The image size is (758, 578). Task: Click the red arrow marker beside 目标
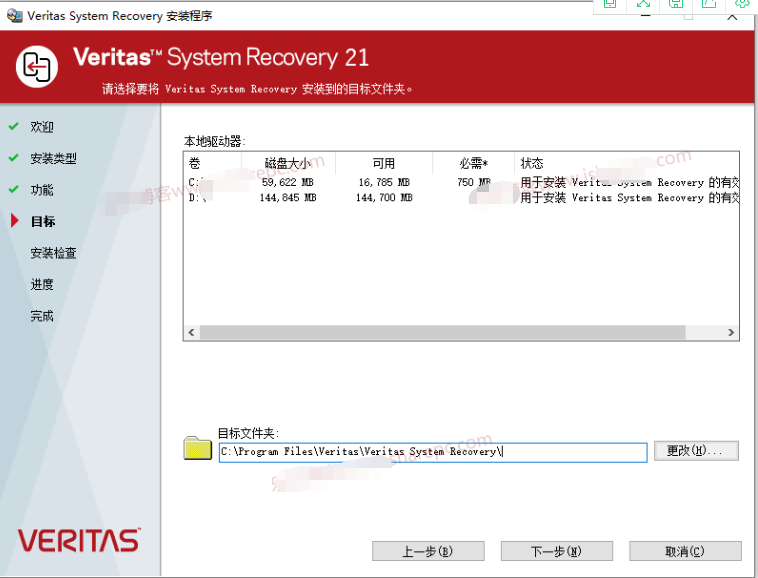pyautogui.click(x=15, y=221)
